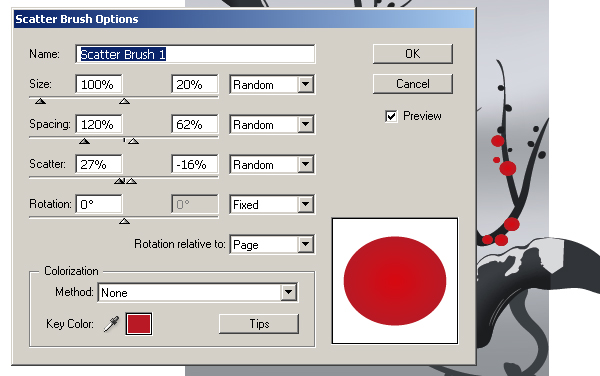This screenshot has height=376, width=600.
Task: Click the Spacing slider's left triangle handle
Action: tap(85, 141)
